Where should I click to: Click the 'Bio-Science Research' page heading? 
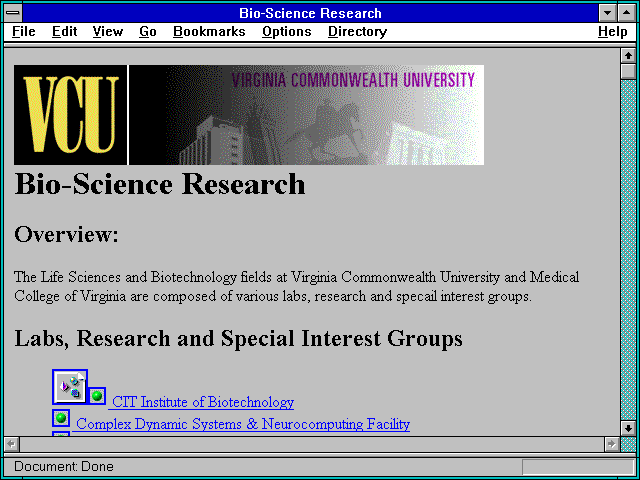click(x=160, y=184)
